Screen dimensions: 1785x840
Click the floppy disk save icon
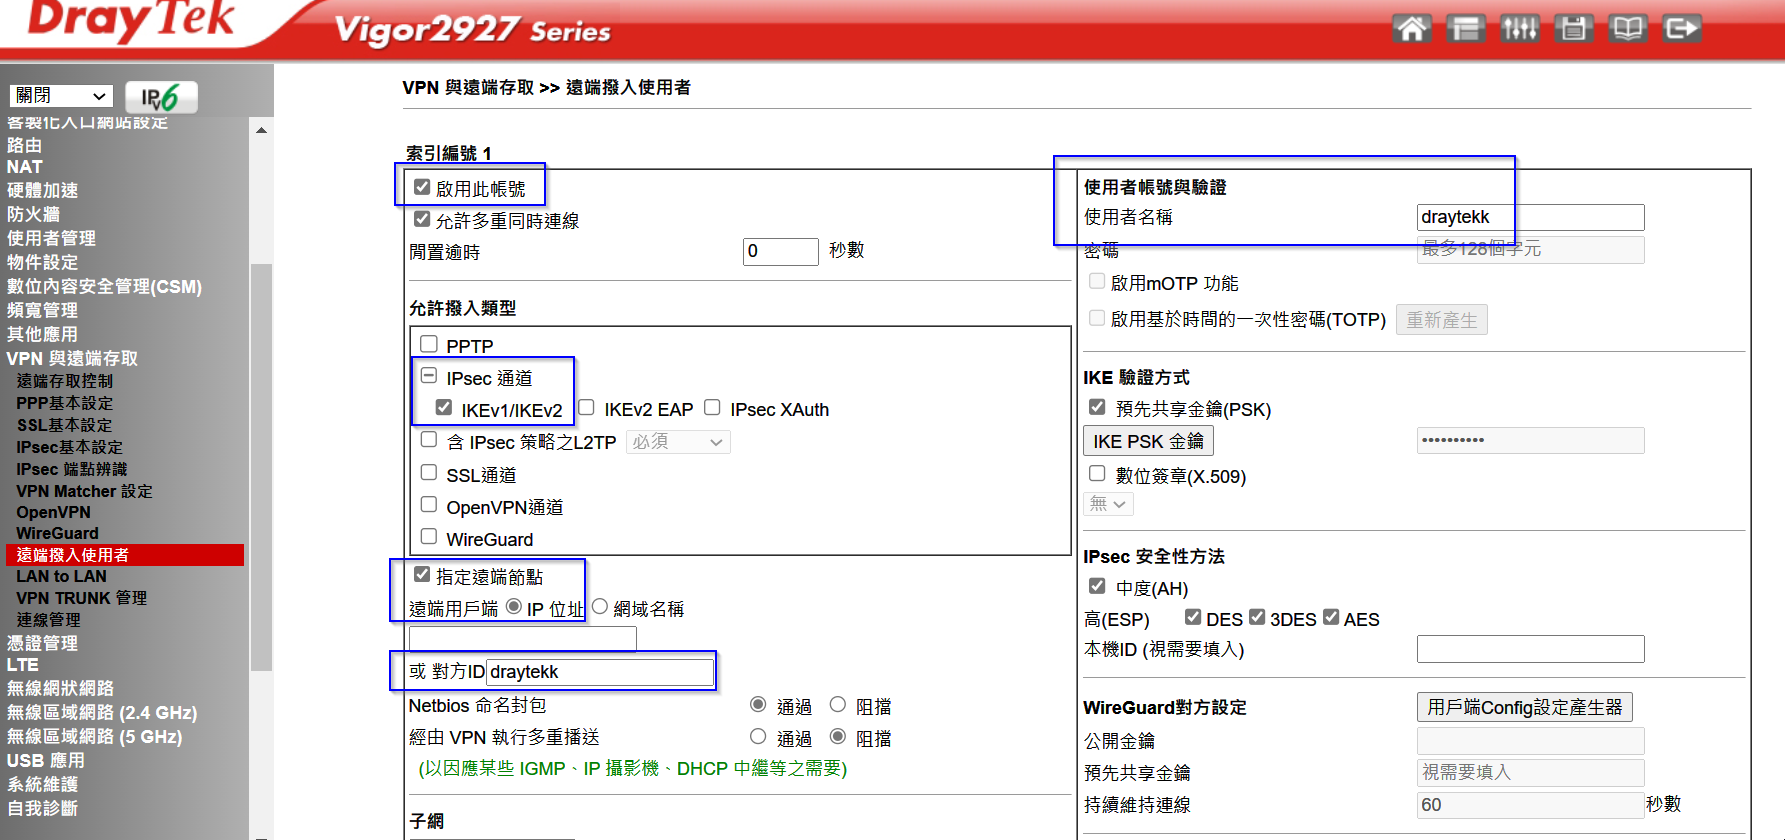[x=1573, y=28]
